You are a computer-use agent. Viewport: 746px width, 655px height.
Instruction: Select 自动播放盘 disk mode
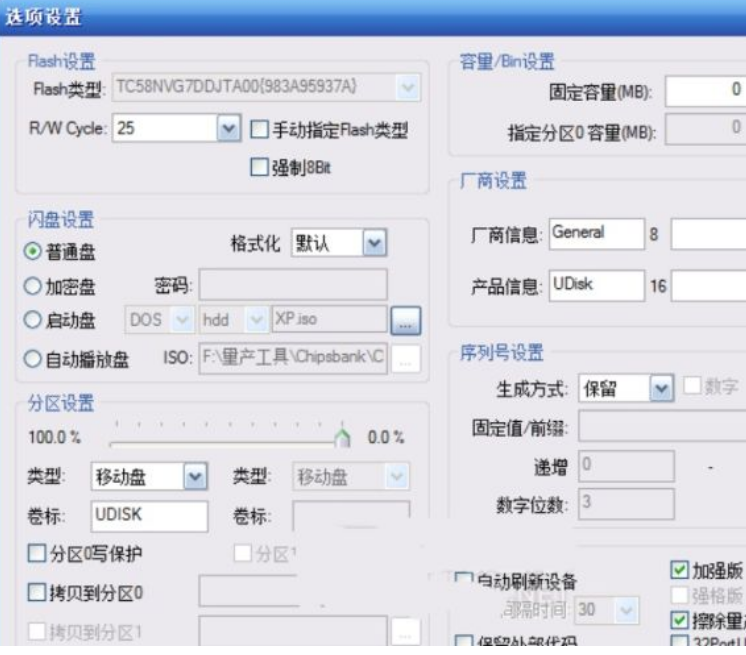(x=33, y=358)
